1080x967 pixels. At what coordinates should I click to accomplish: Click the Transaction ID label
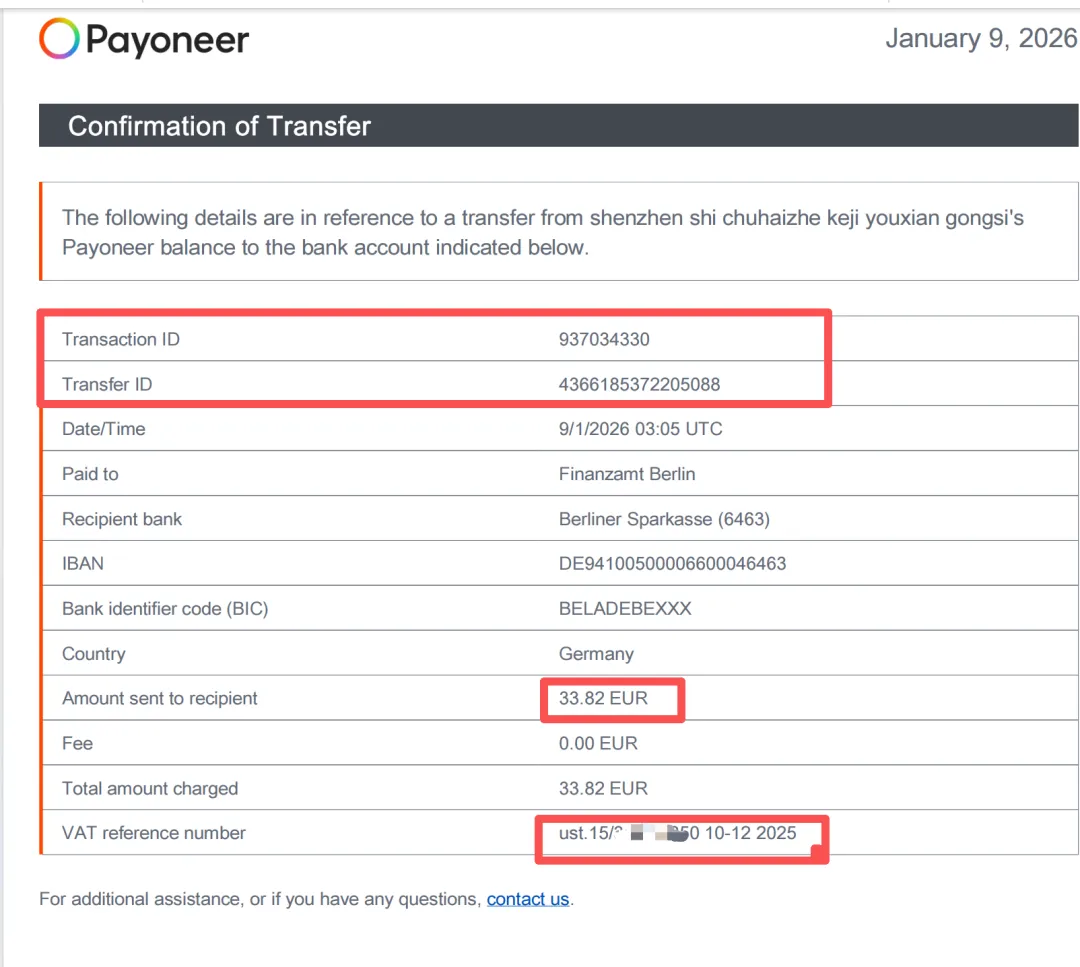click(121, 339)
